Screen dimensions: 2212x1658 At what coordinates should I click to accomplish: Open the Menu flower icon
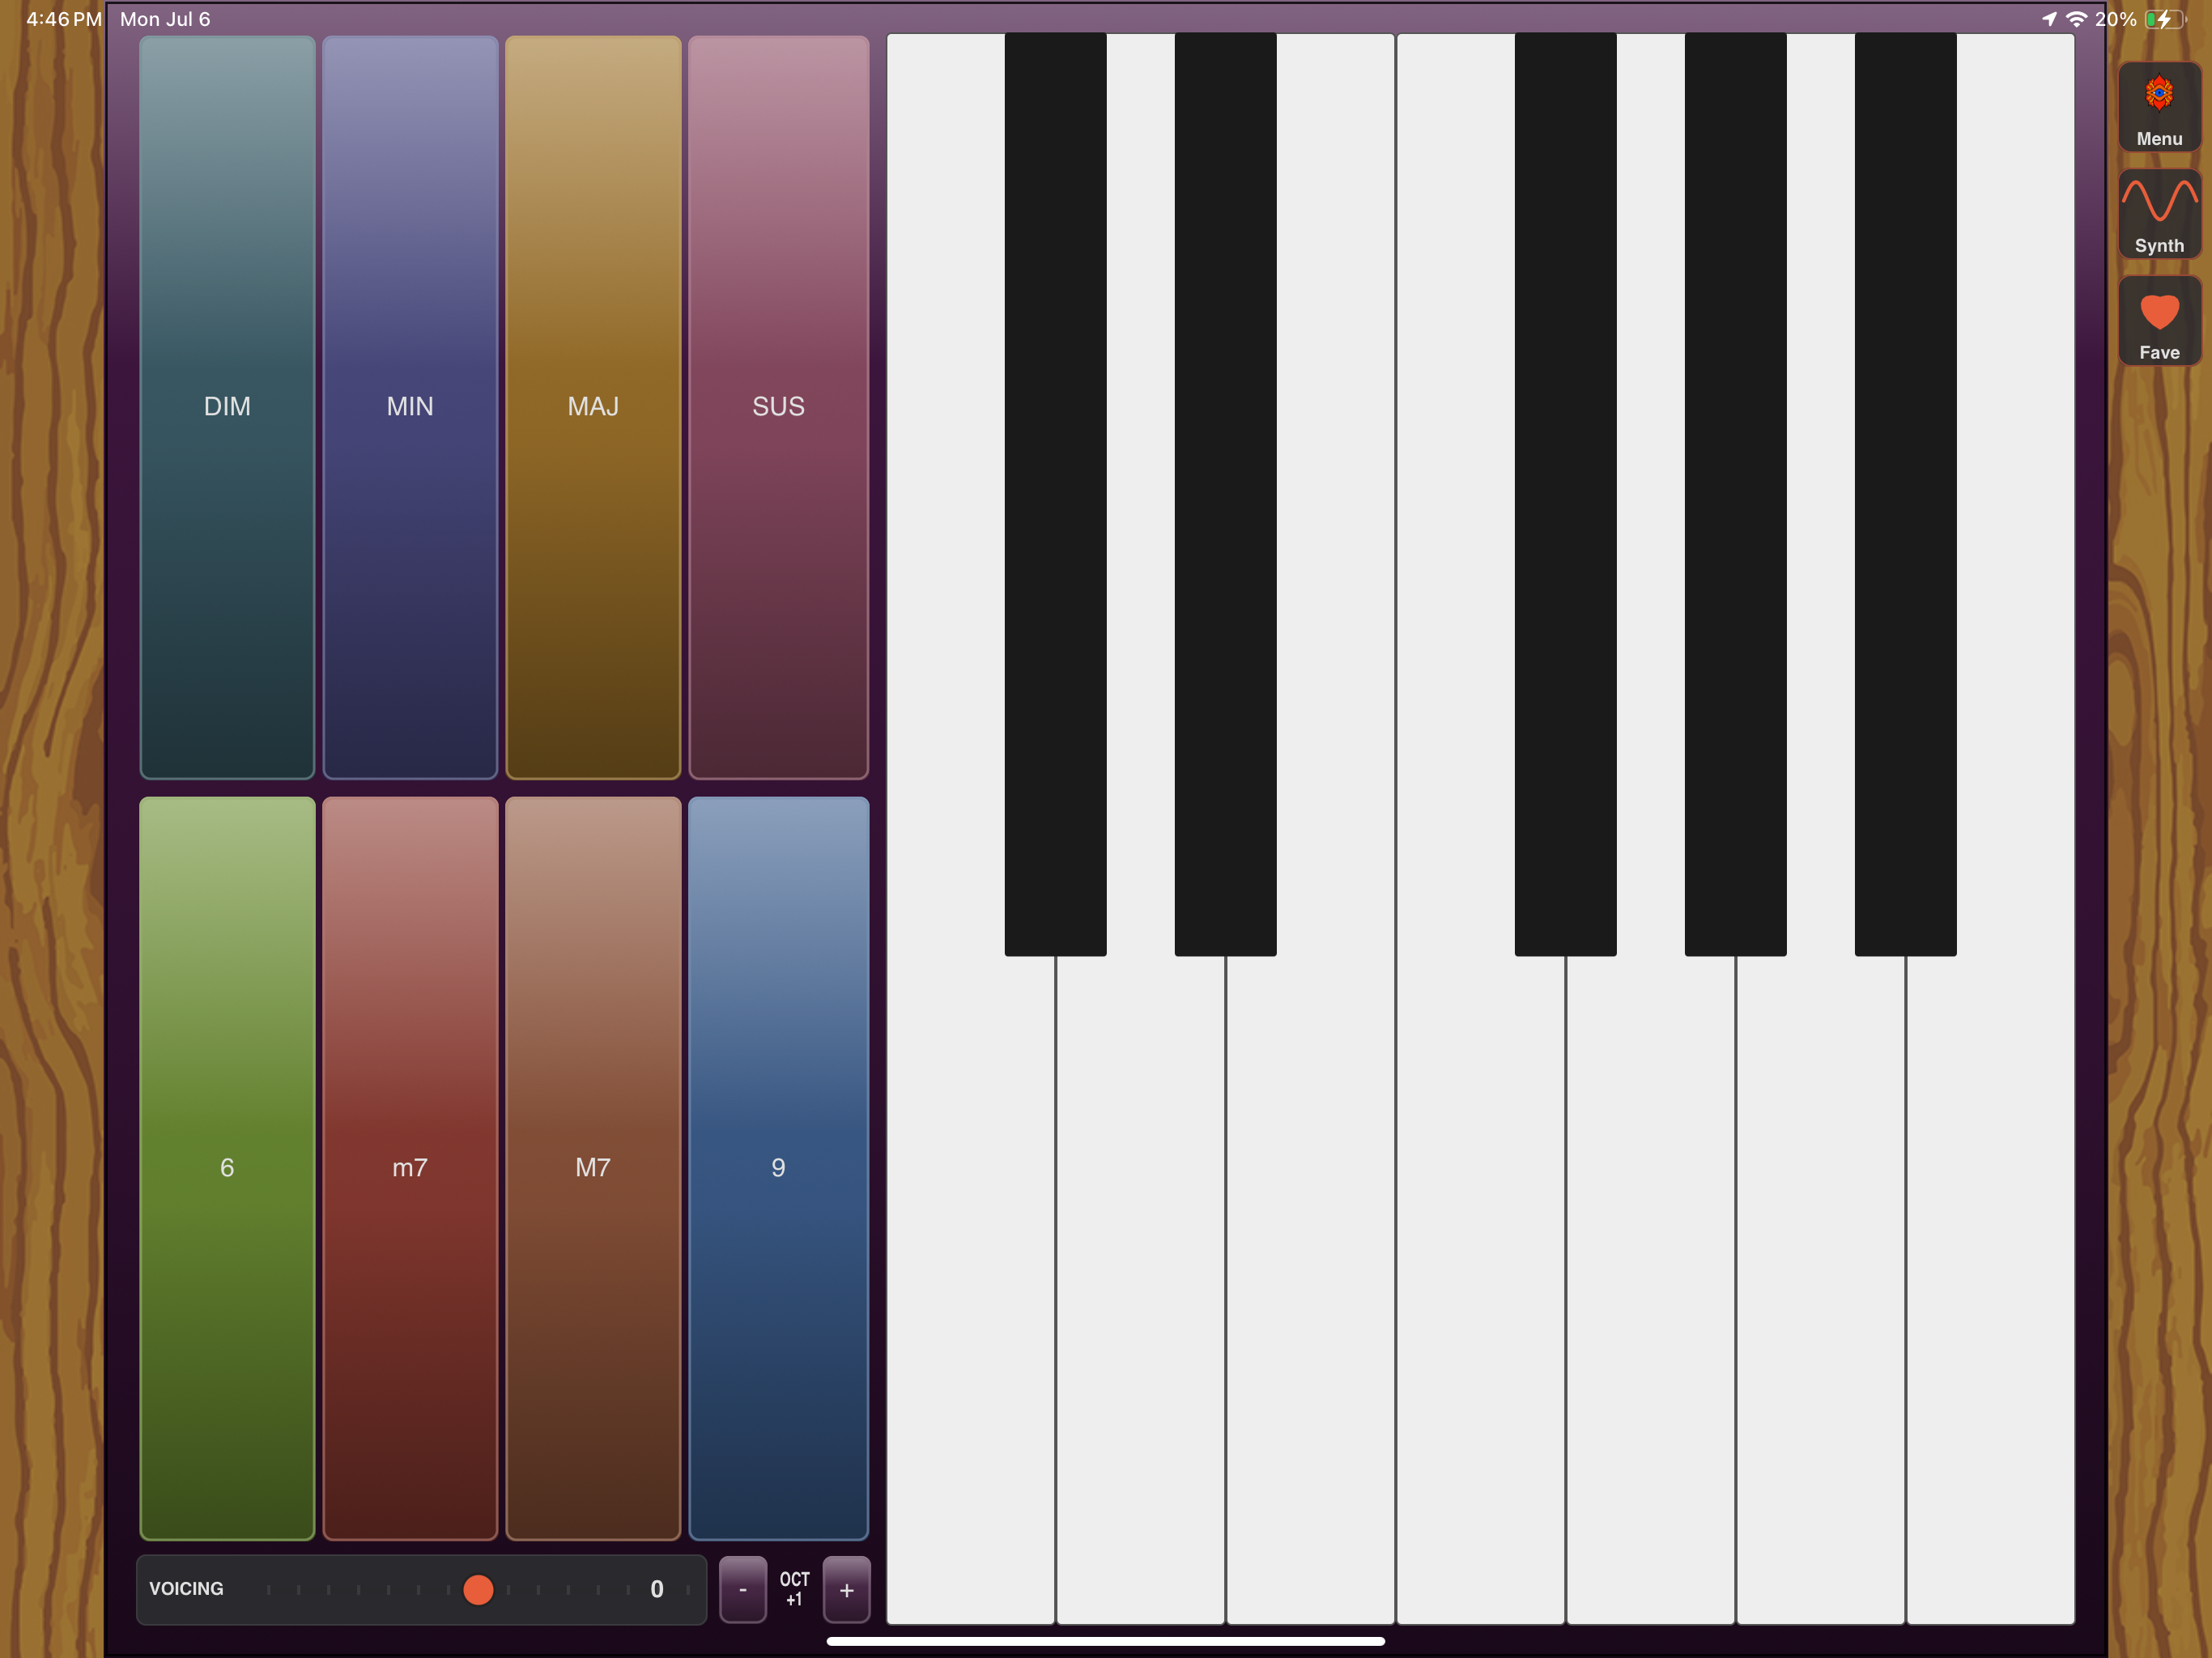coord(2159,107)
